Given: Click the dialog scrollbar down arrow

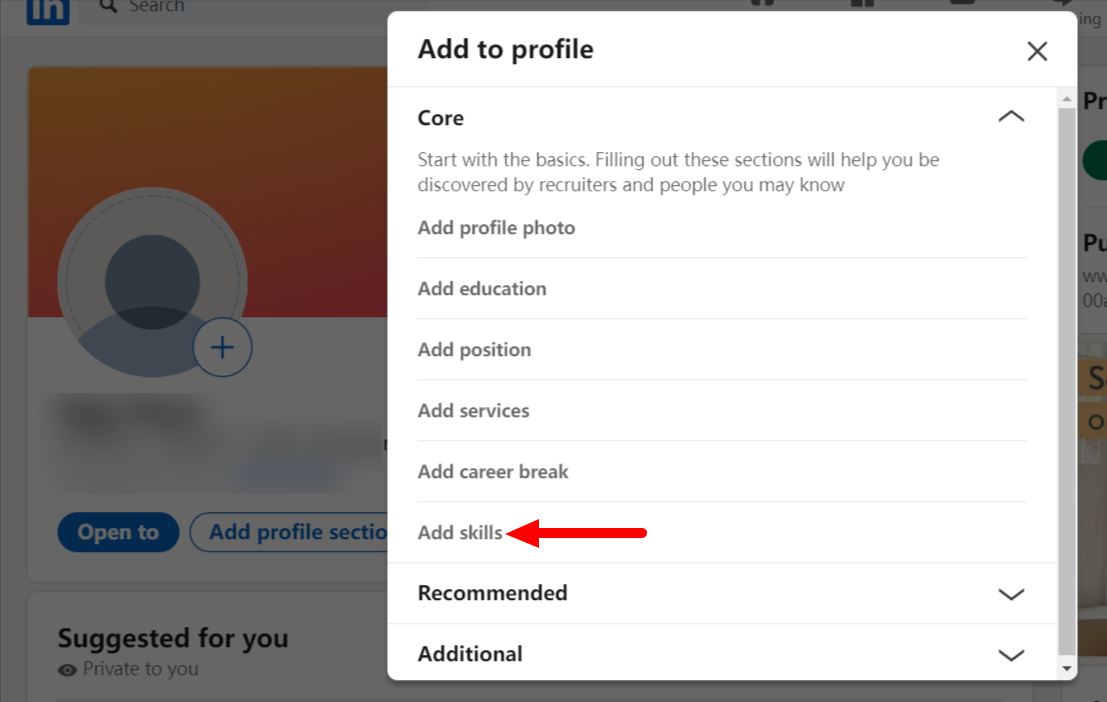Looking at the screenshot, I should pos(1067,668).
